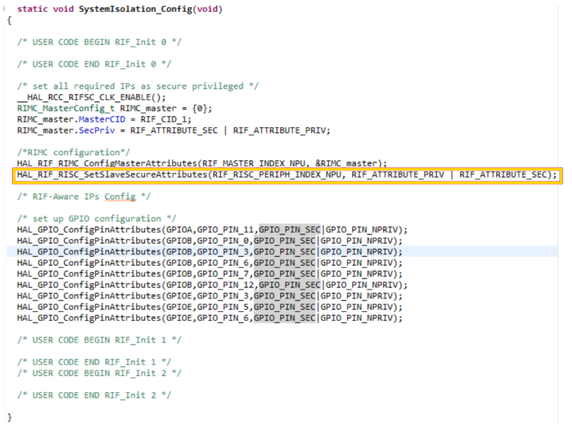Image resolution: width=572 pixels, height=428 pixels.
Task: Click GPIO_PIN_NPRIV on GPIOB PIN_12 line
Action: click(x=362, y=285)
